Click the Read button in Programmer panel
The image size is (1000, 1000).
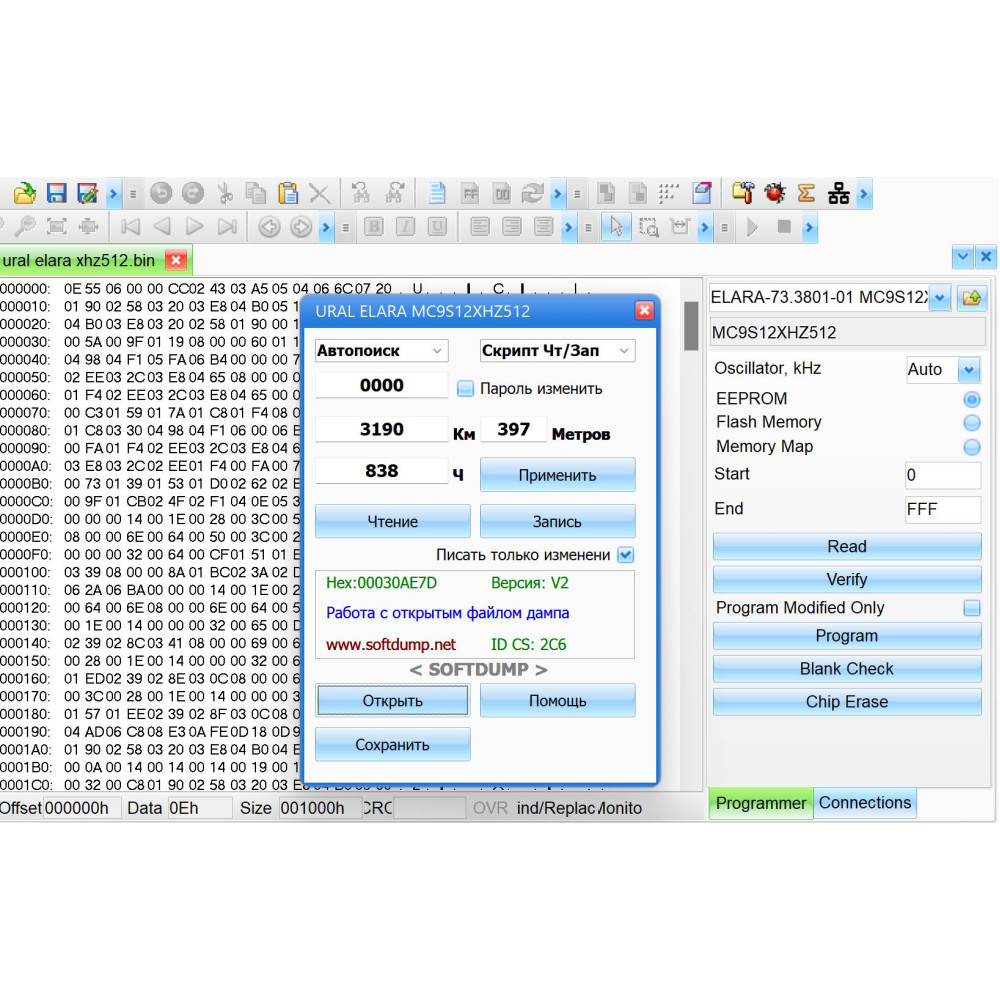pos(846,547)
